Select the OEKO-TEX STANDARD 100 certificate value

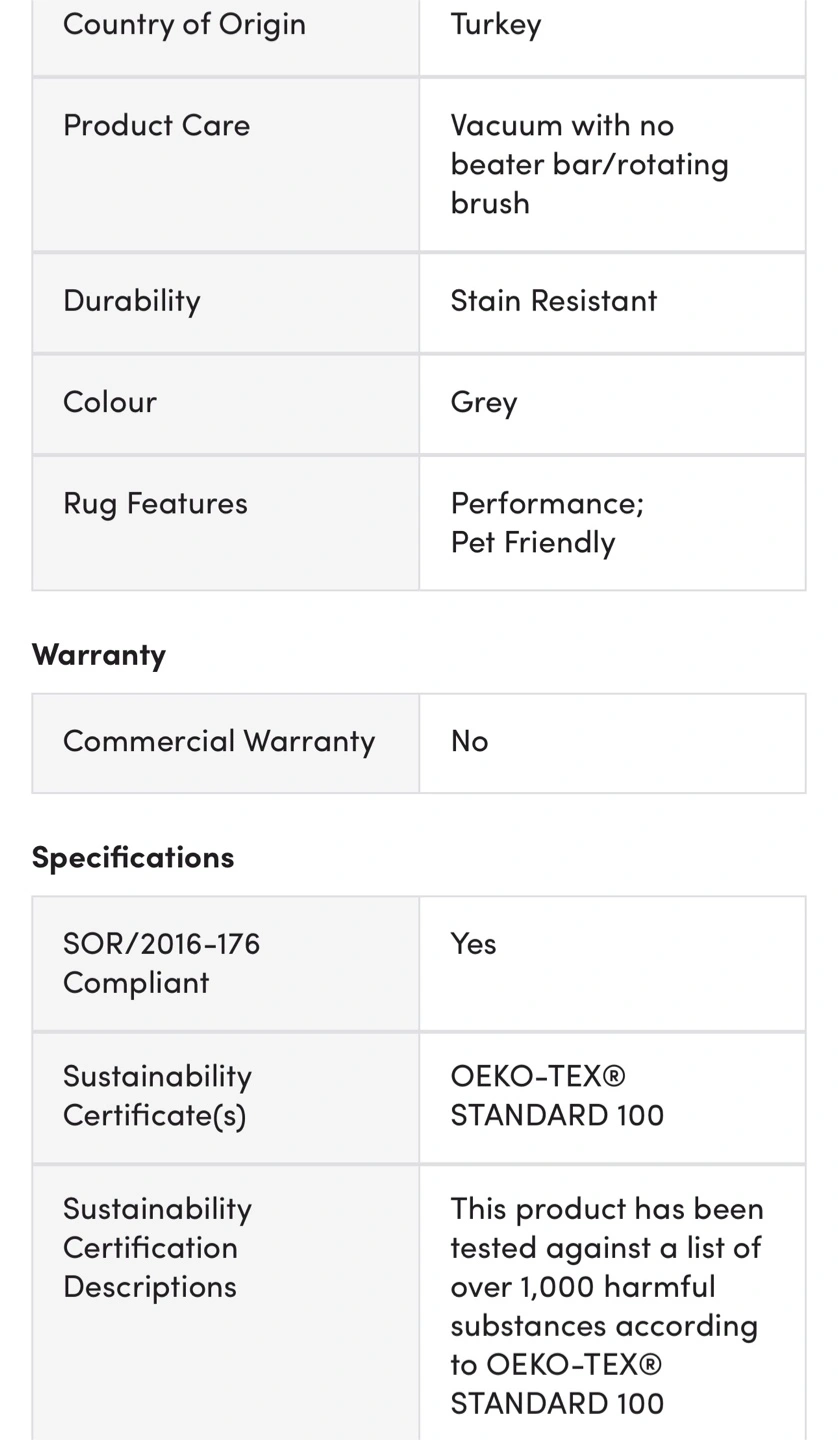click(557, 1095)
